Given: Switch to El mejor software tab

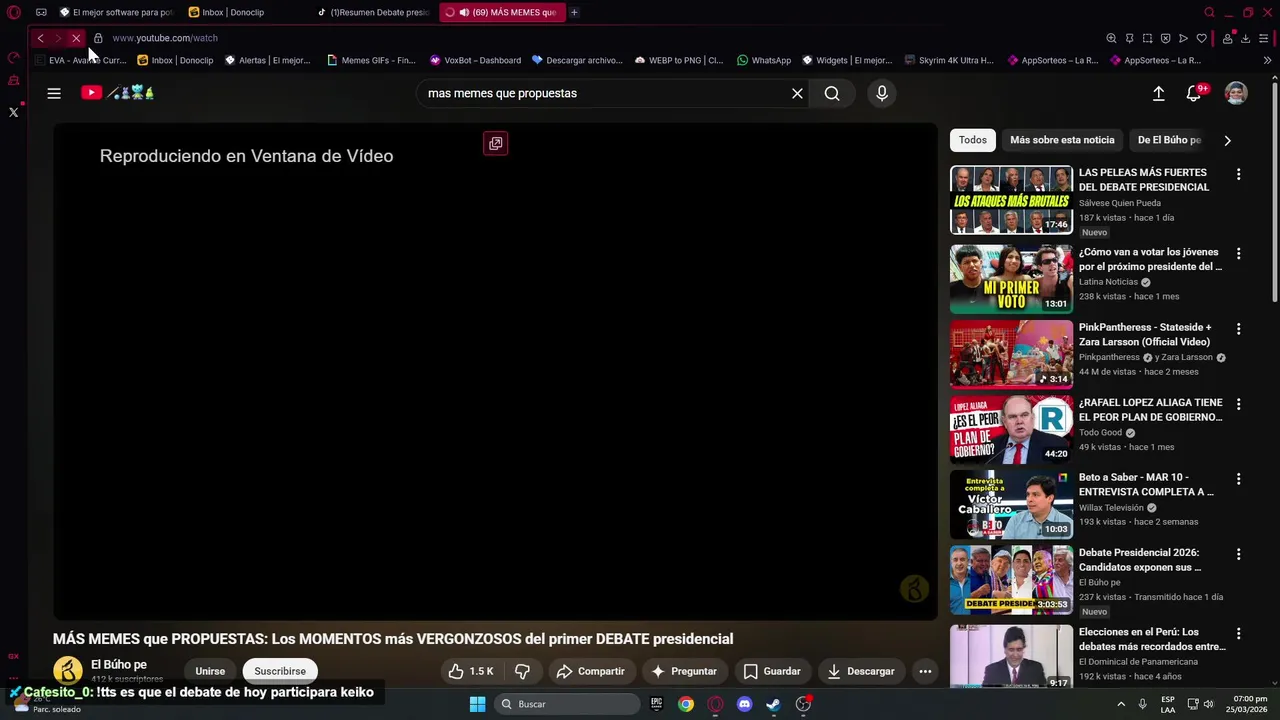Looking at the screenshot, I should 115,12.
